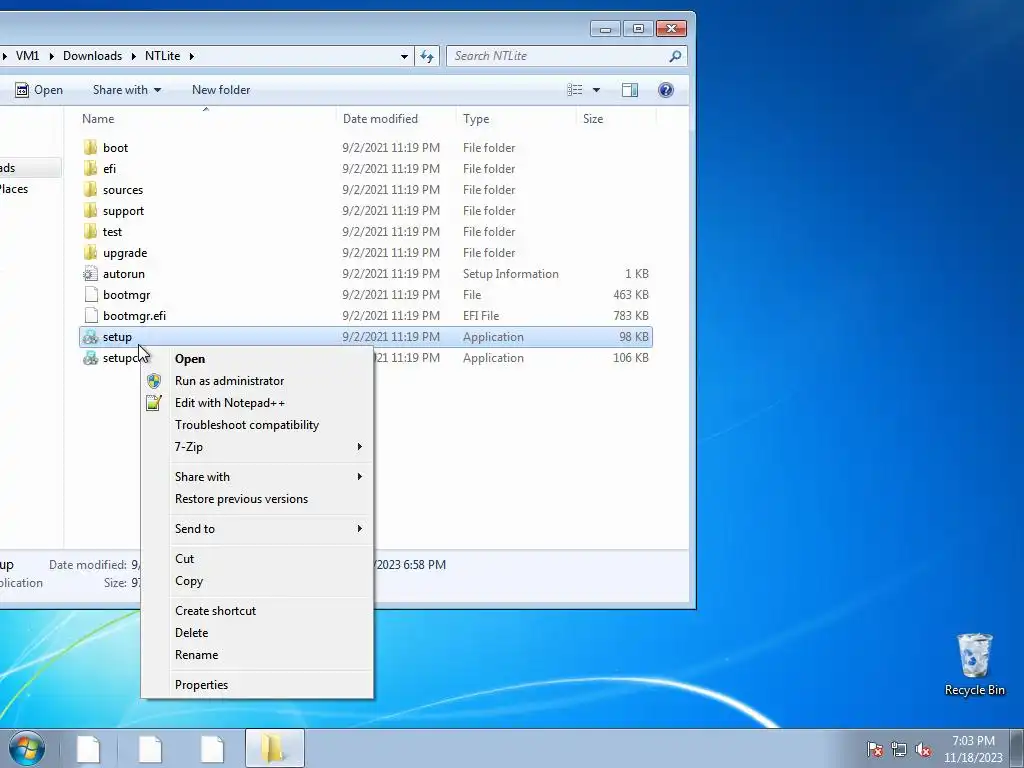Click the sources folder icon
The width and height of the screenshot is (1024, 768).
91,189
